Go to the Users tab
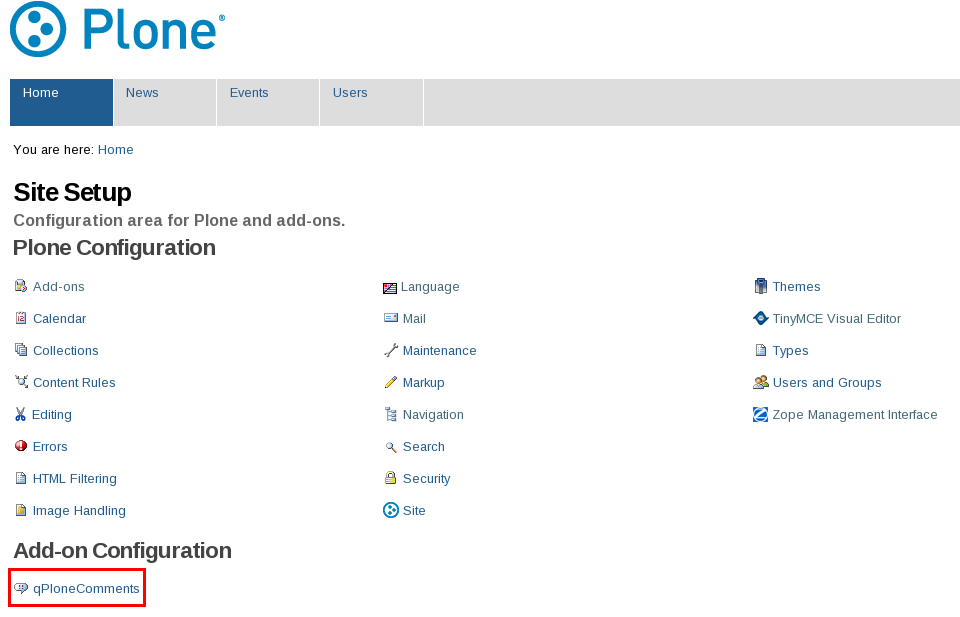The image size is (960, 617). coord(350,93)
